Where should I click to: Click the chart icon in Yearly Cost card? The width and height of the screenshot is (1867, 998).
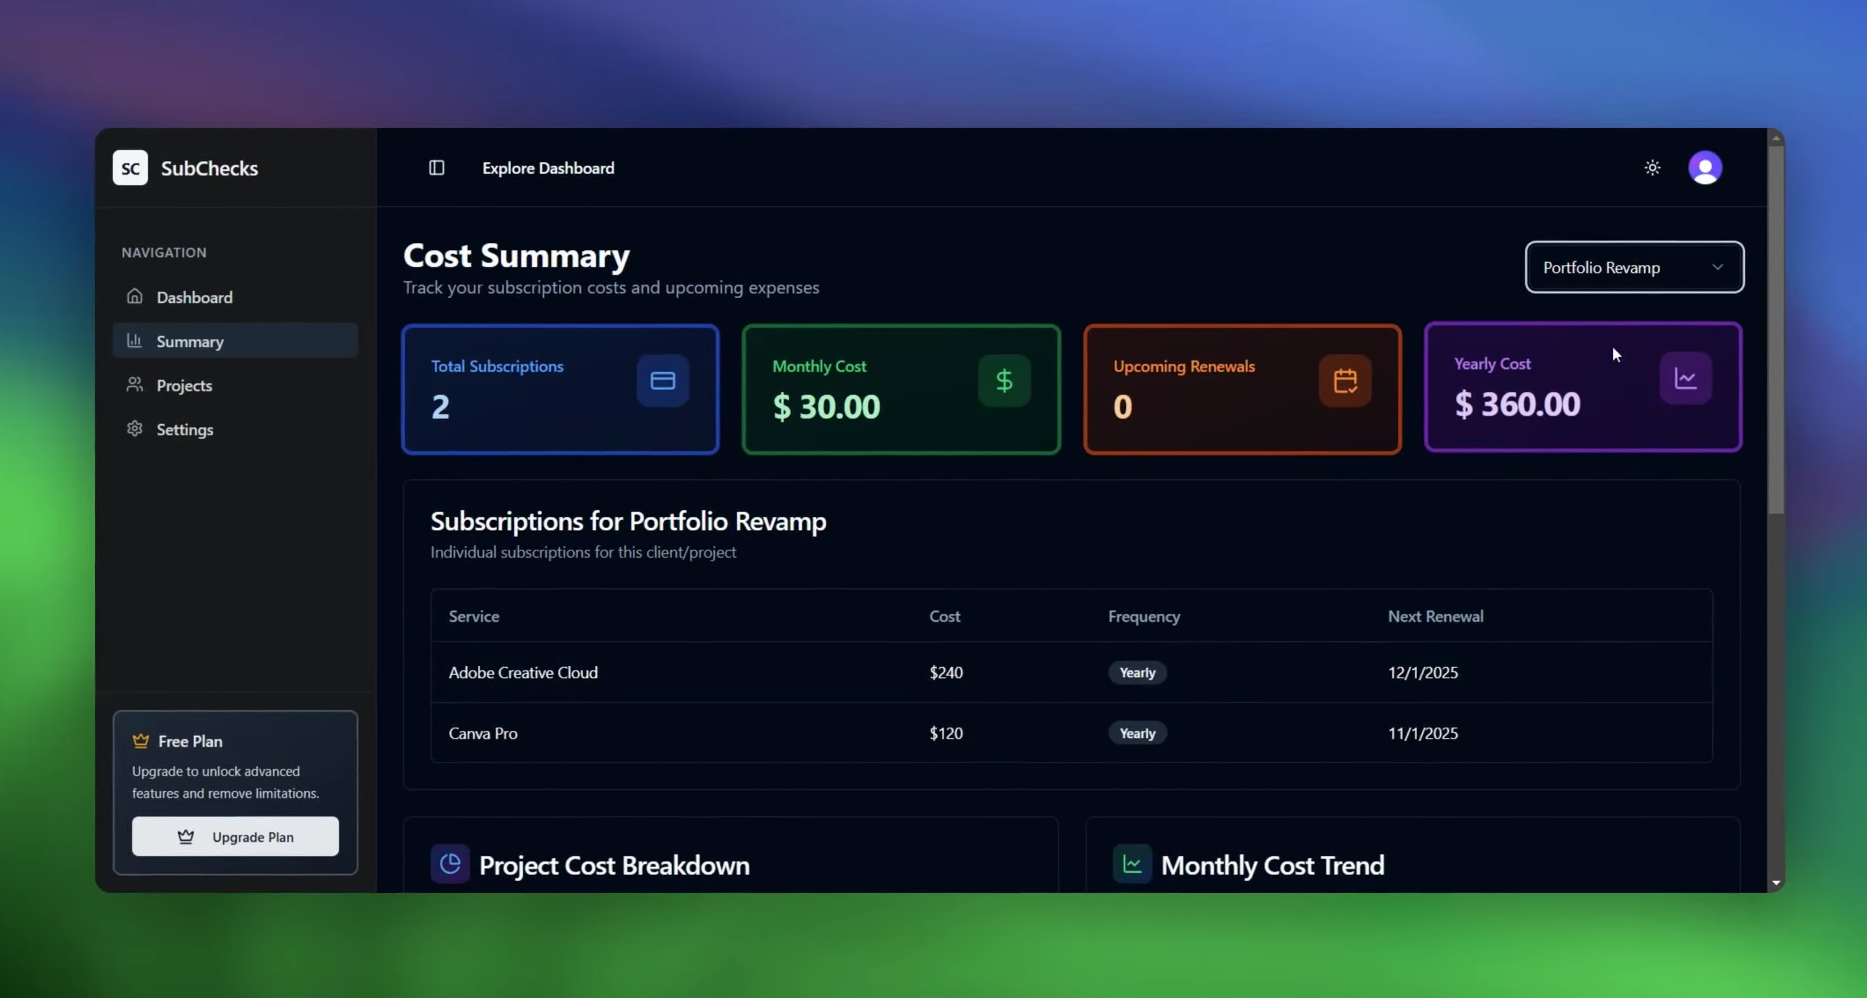click(1686, 379)
